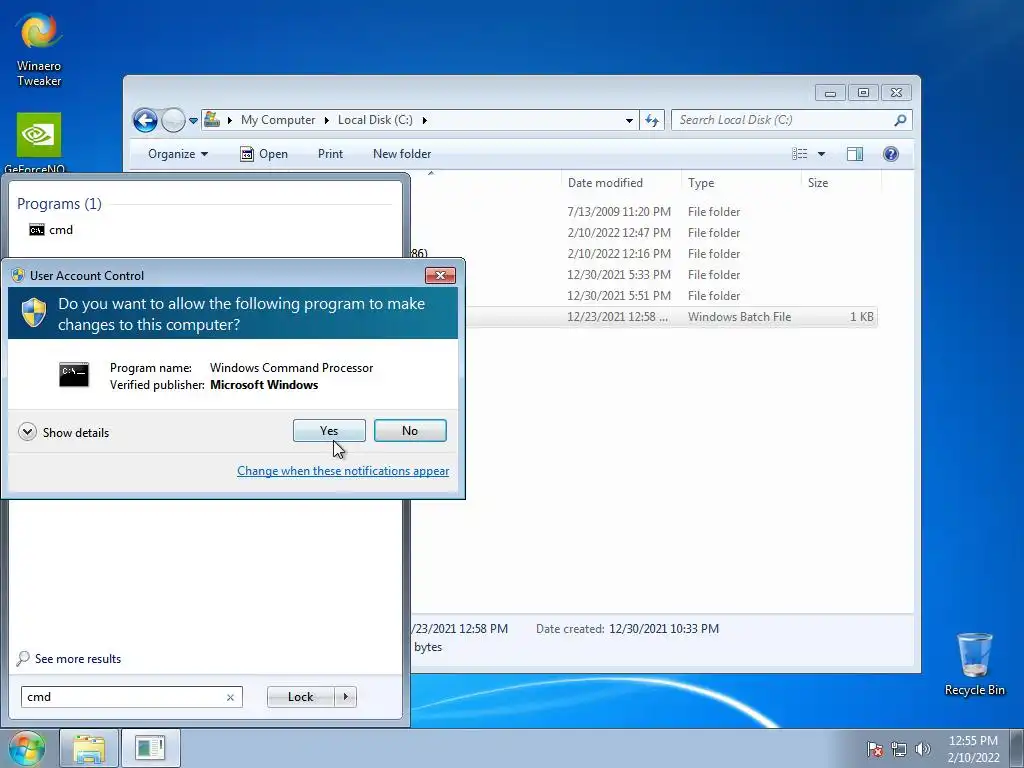The image size is (1024, 768).
Task: Click the change view icon
Action: pyautogui.click(x=799, y=154)
